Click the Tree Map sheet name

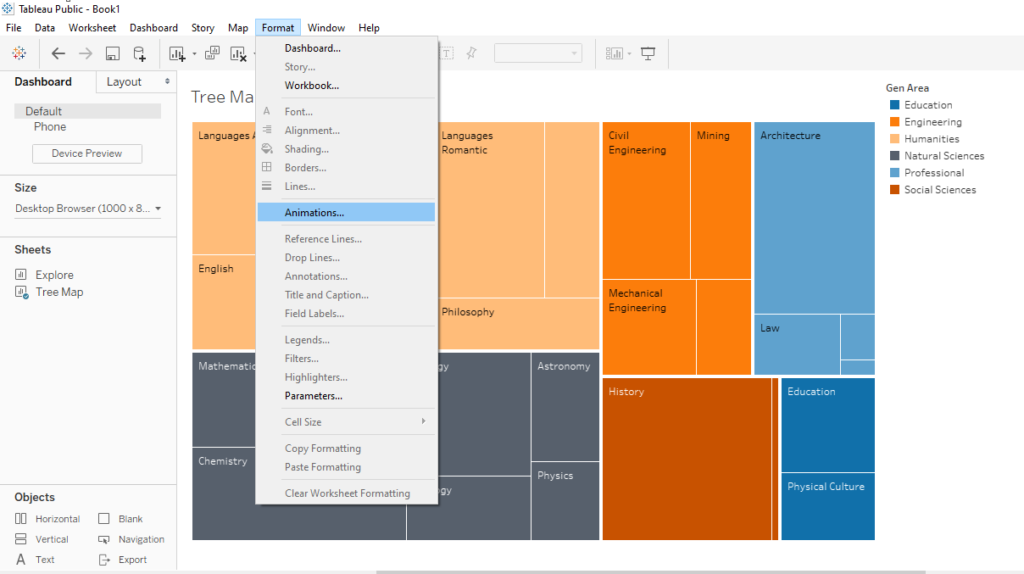tap(59, 292)
